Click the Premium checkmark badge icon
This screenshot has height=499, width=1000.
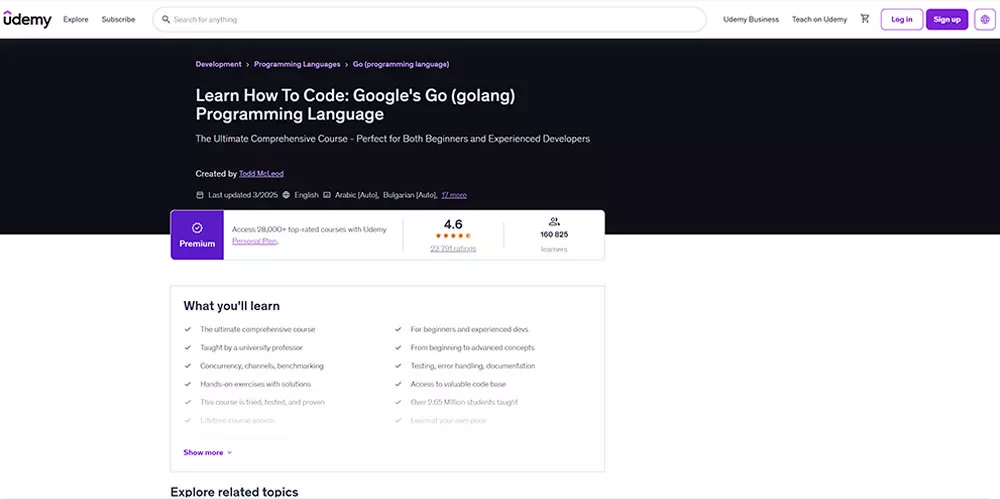[x=197, y=228]
